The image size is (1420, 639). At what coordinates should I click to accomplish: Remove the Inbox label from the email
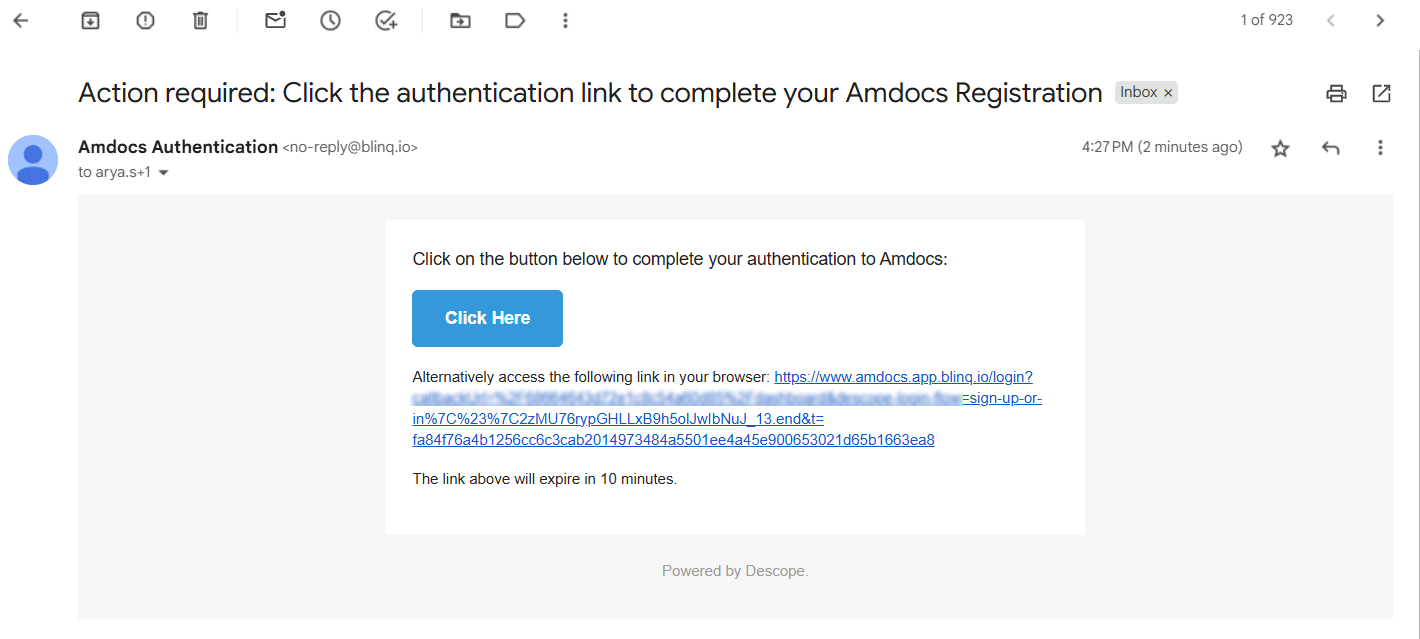coord(1168,93)
